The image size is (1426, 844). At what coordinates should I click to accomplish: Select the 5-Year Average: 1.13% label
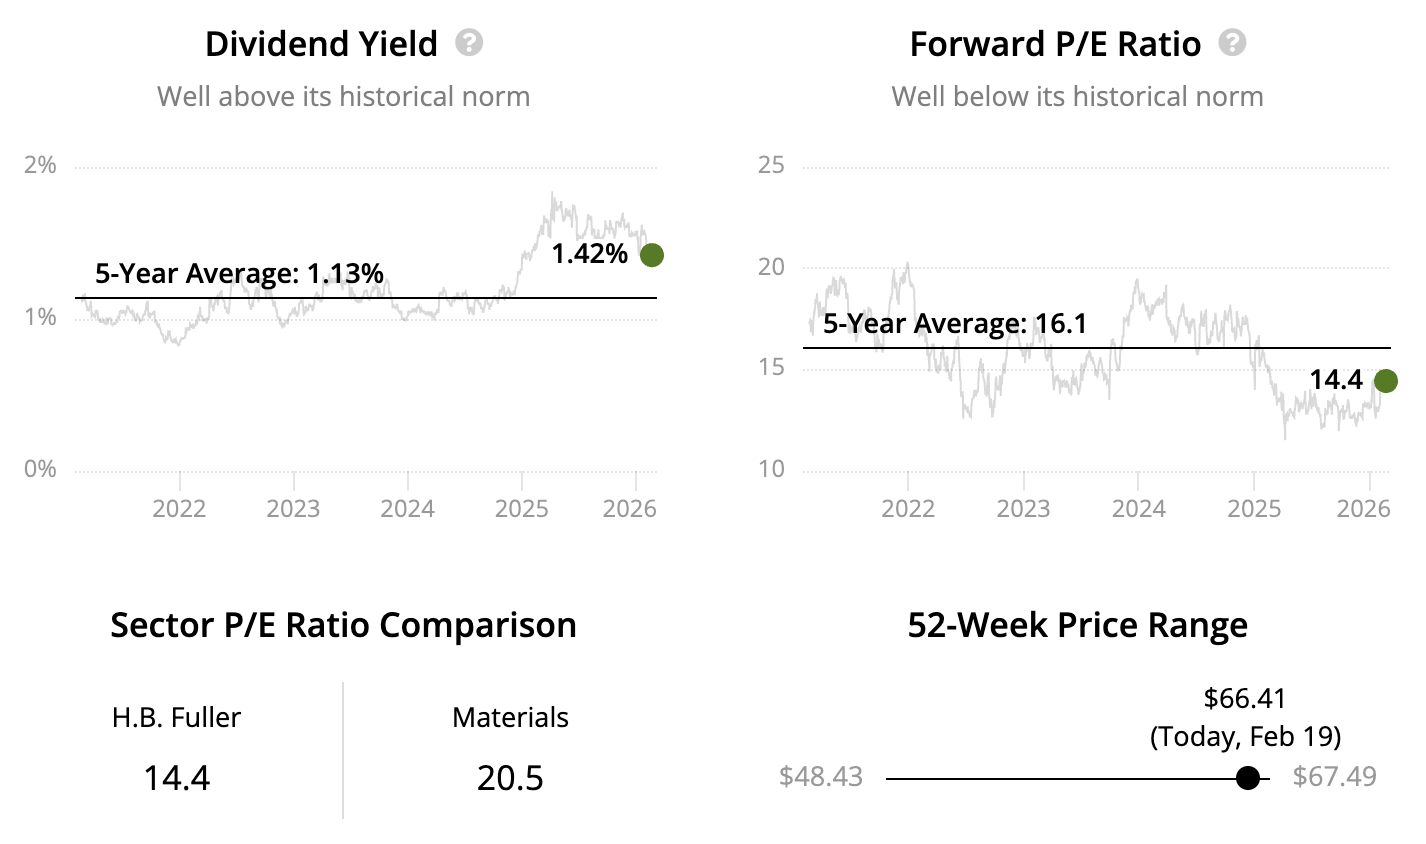(x=239, y=273)
